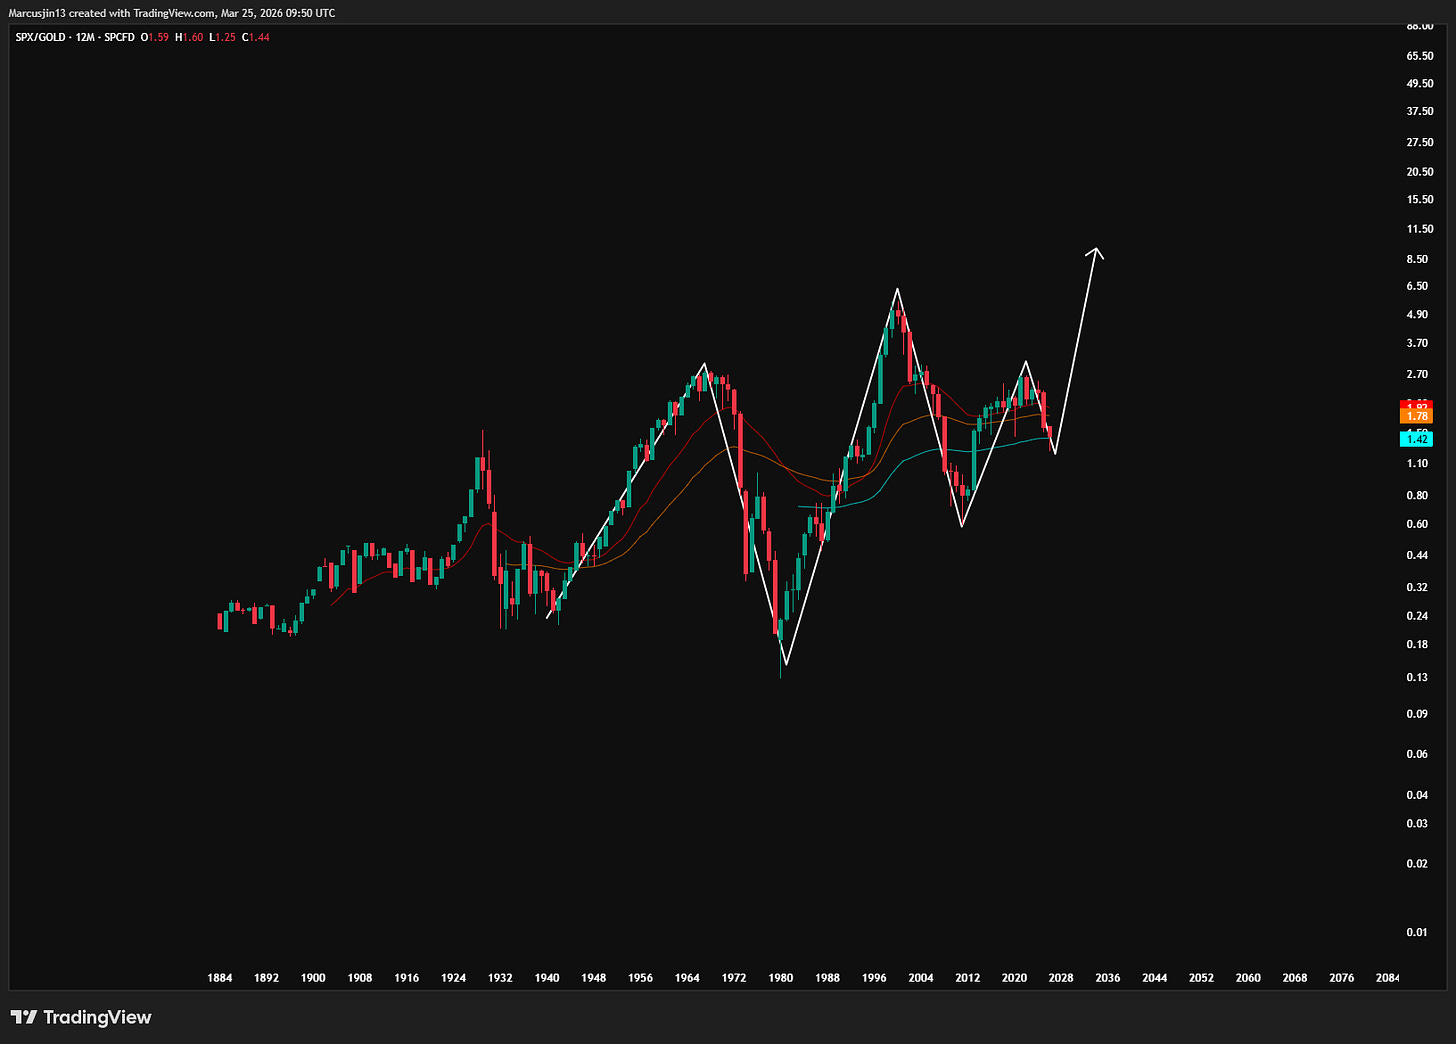Click the 15.50 price scale label
This screenshot has width=1456, height=1044.
coord(1420,200)
